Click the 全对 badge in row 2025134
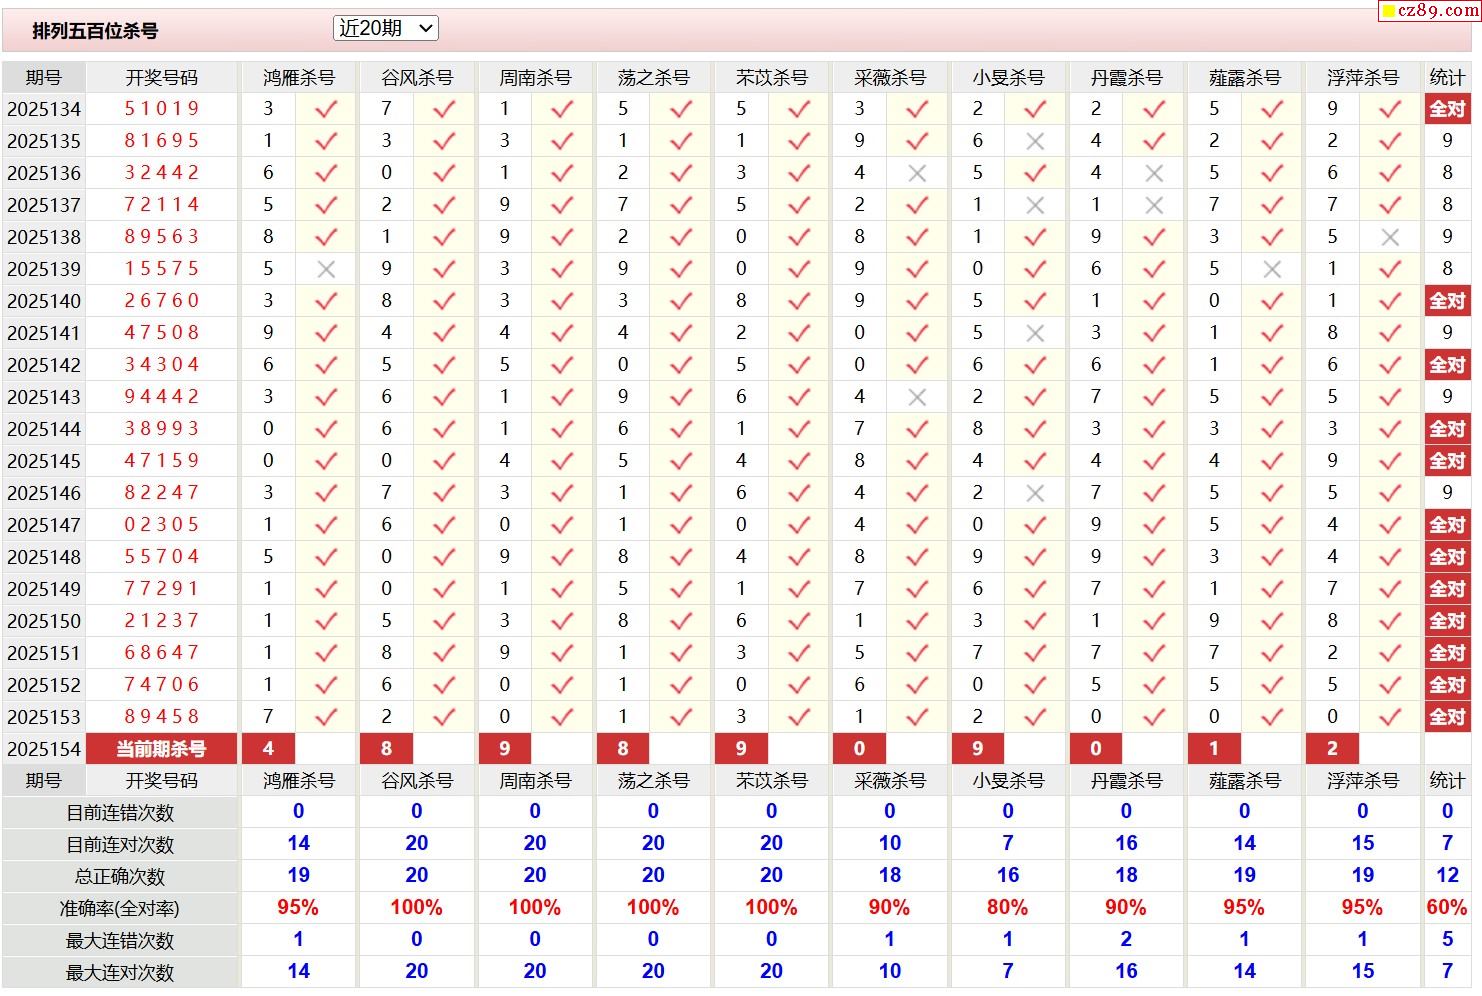Screen dimensions: 1482x996 [x=1447, y=109]
